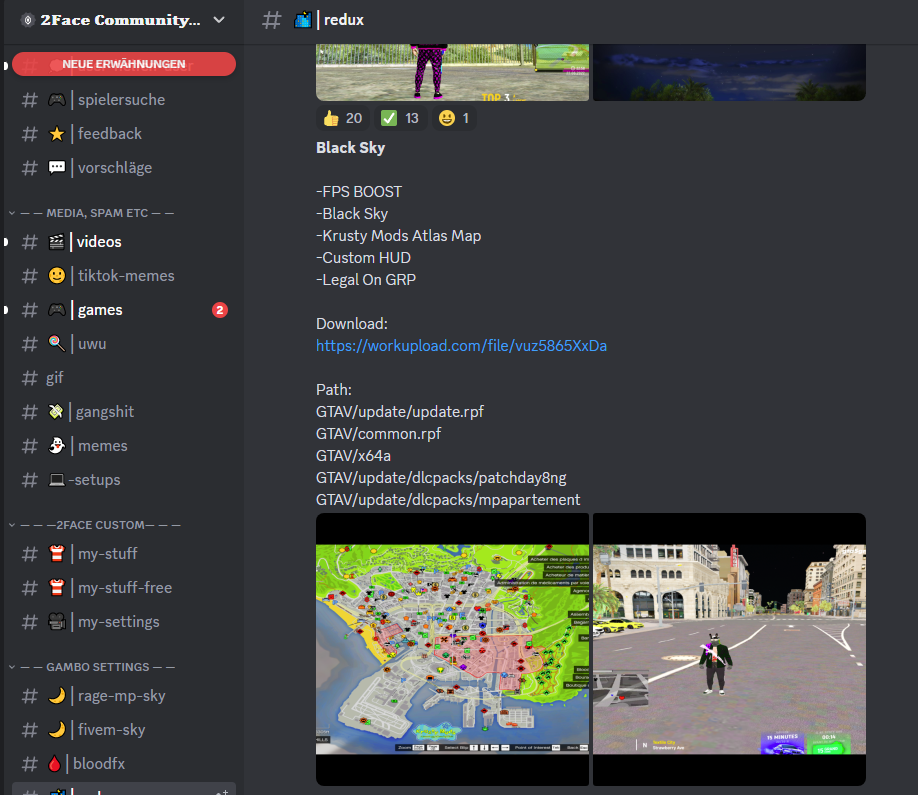The height and width of the screenshot is (795, 918).
Task: Open the my-stuff channel
Action: click(124, 554)
